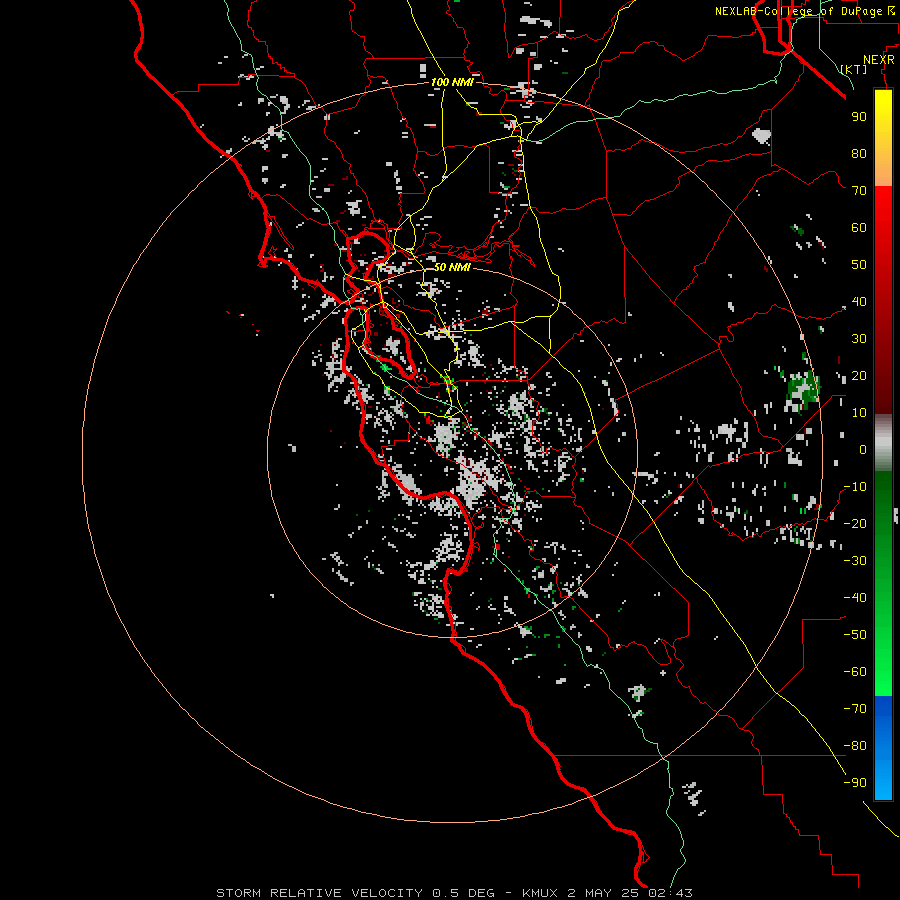
Task: Select the -50 value on the velocity scale
Action: 855,635
